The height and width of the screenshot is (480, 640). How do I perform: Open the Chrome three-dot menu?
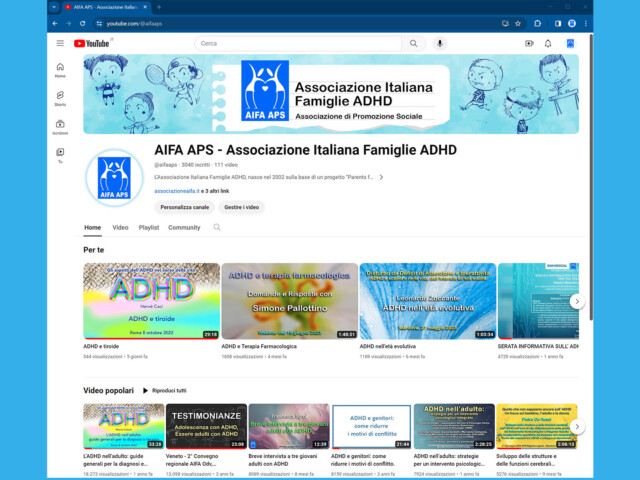coord(586,24)
